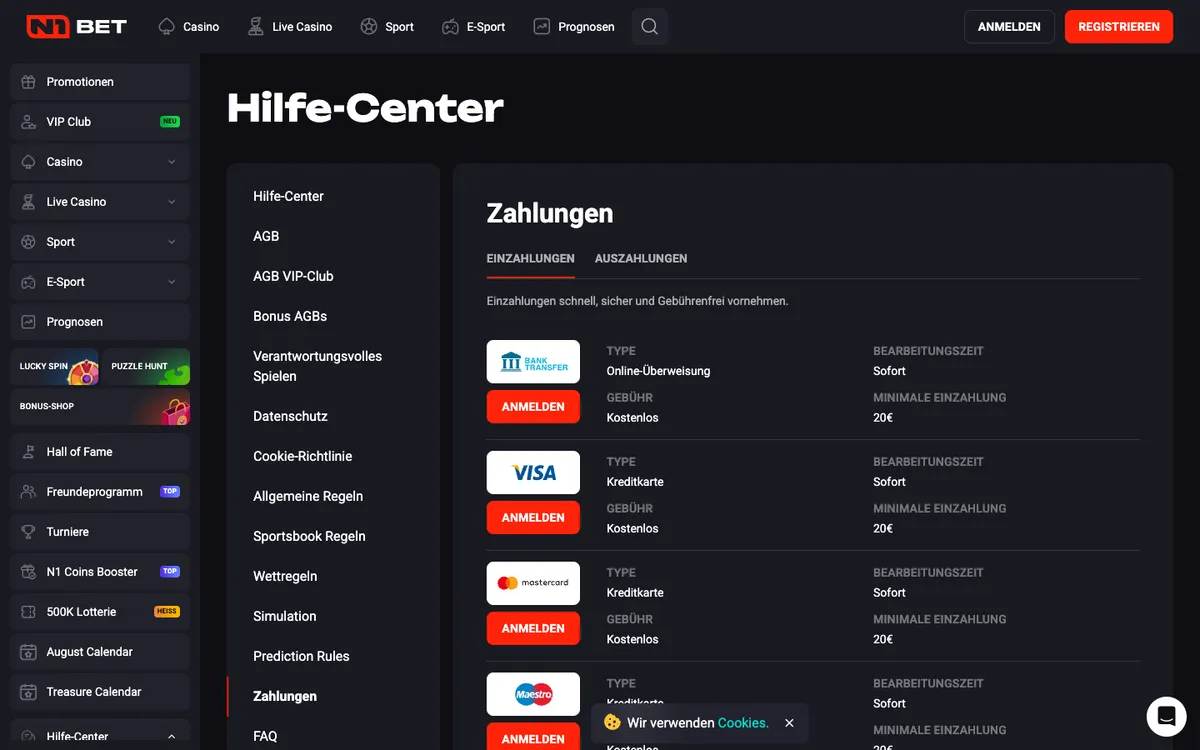
Task: Expand the Sport sidebar chevron
Action: (172, 242)
